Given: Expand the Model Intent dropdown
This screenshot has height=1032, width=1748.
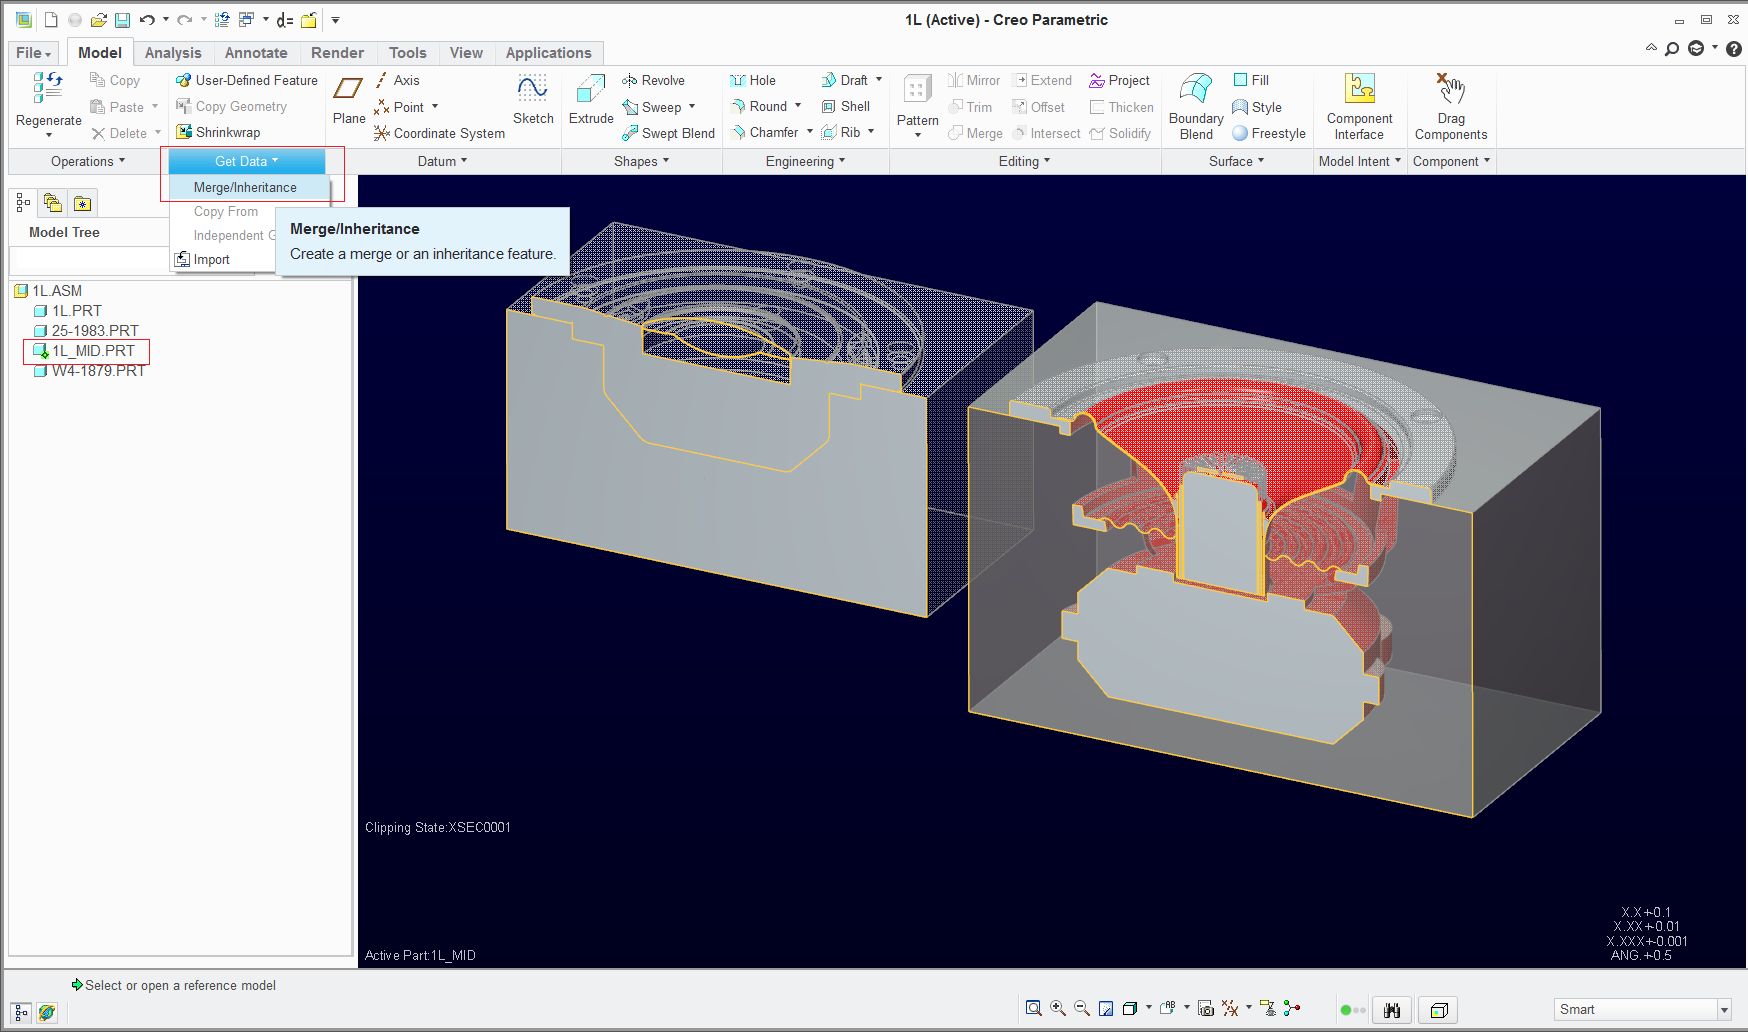Looking at the screenshot, I should [1360, 161].
